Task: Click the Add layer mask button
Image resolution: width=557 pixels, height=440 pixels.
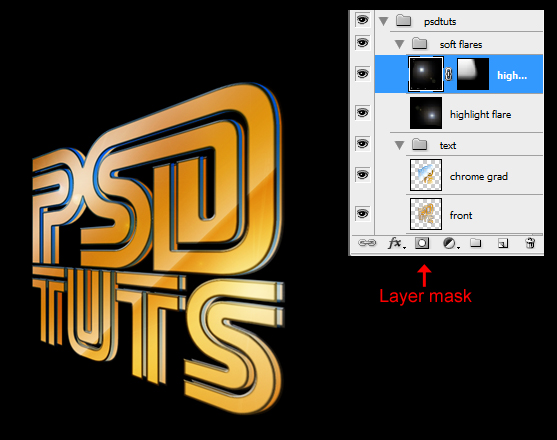Action: (422, 243)
